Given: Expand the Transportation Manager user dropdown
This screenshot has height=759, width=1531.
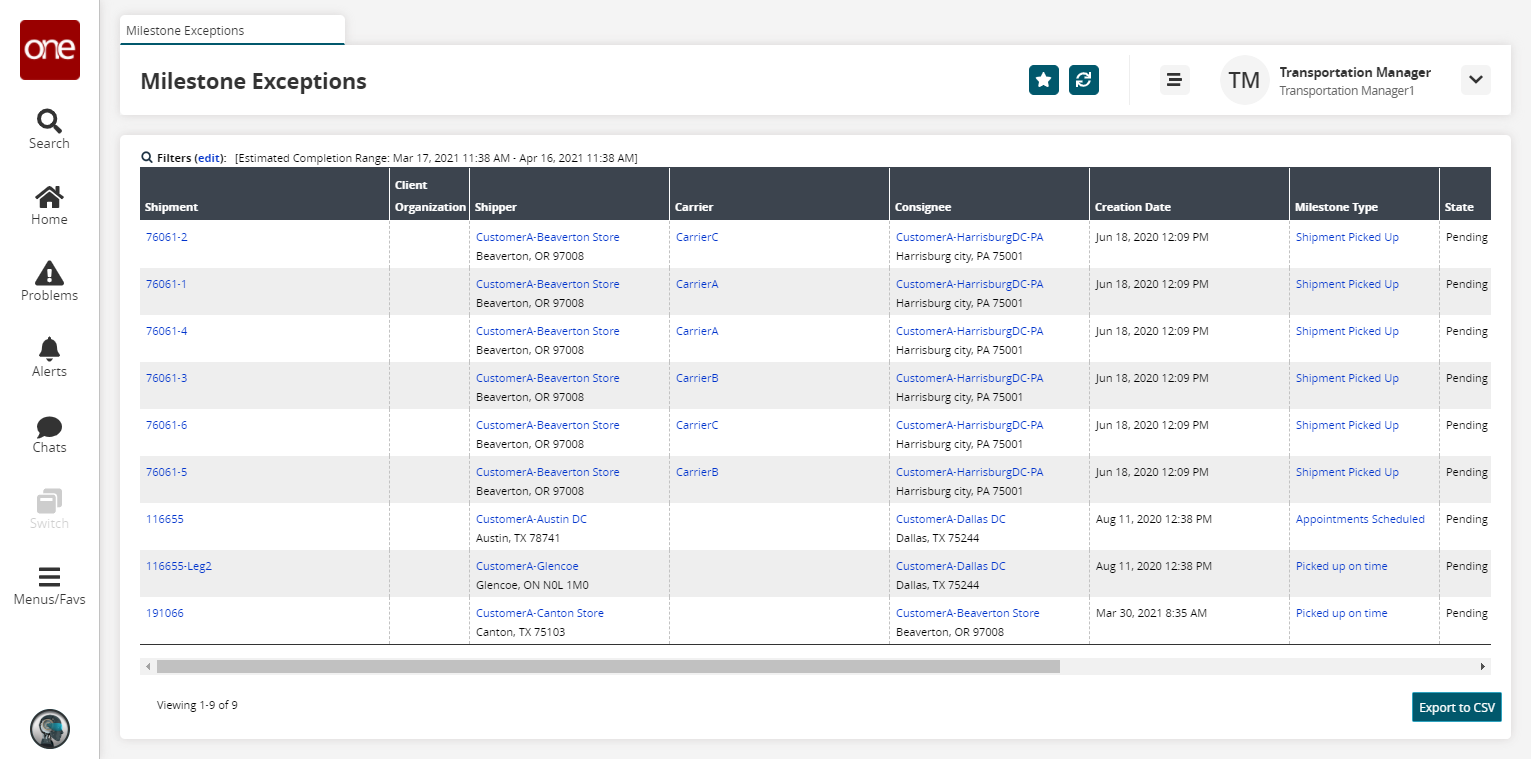Looking at the screenshot, I should pos(1475,80).
